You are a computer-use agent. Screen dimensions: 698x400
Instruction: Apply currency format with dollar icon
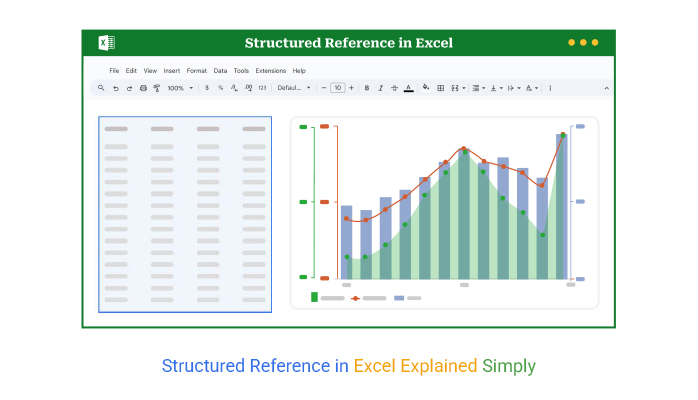[207, 88]
